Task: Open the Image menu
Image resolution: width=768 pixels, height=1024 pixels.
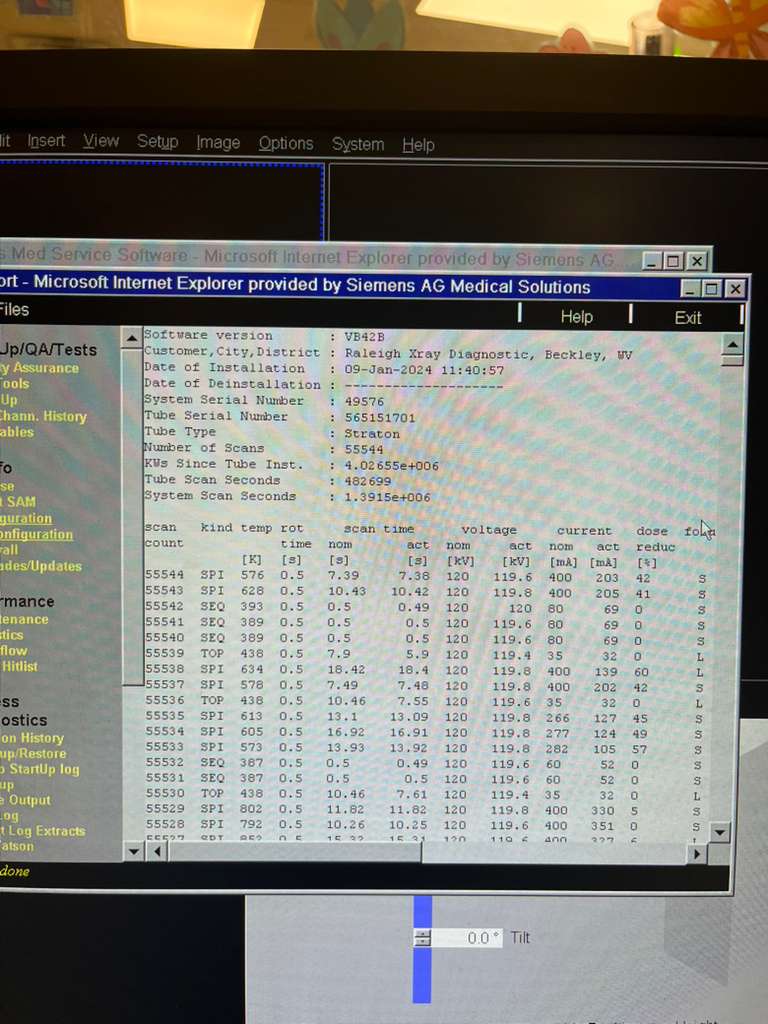Action: [x=218, y=142]
